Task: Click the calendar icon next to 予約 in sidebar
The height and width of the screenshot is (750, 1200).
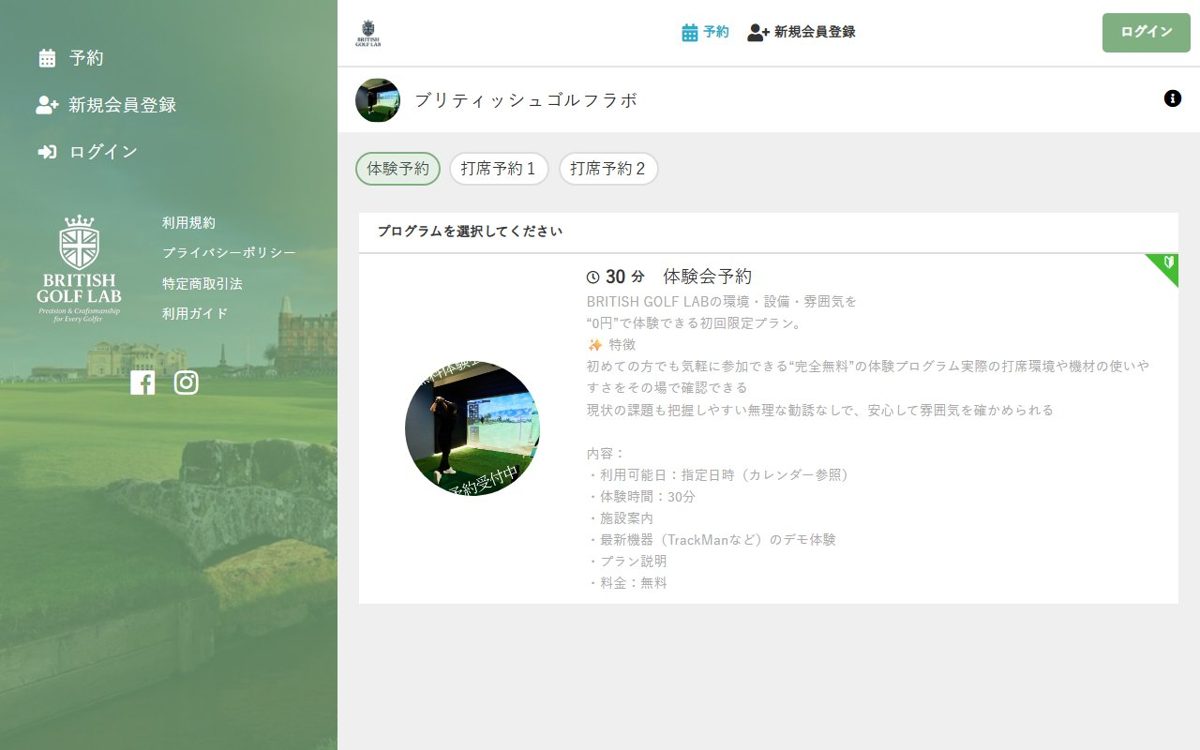Action: 47,58
